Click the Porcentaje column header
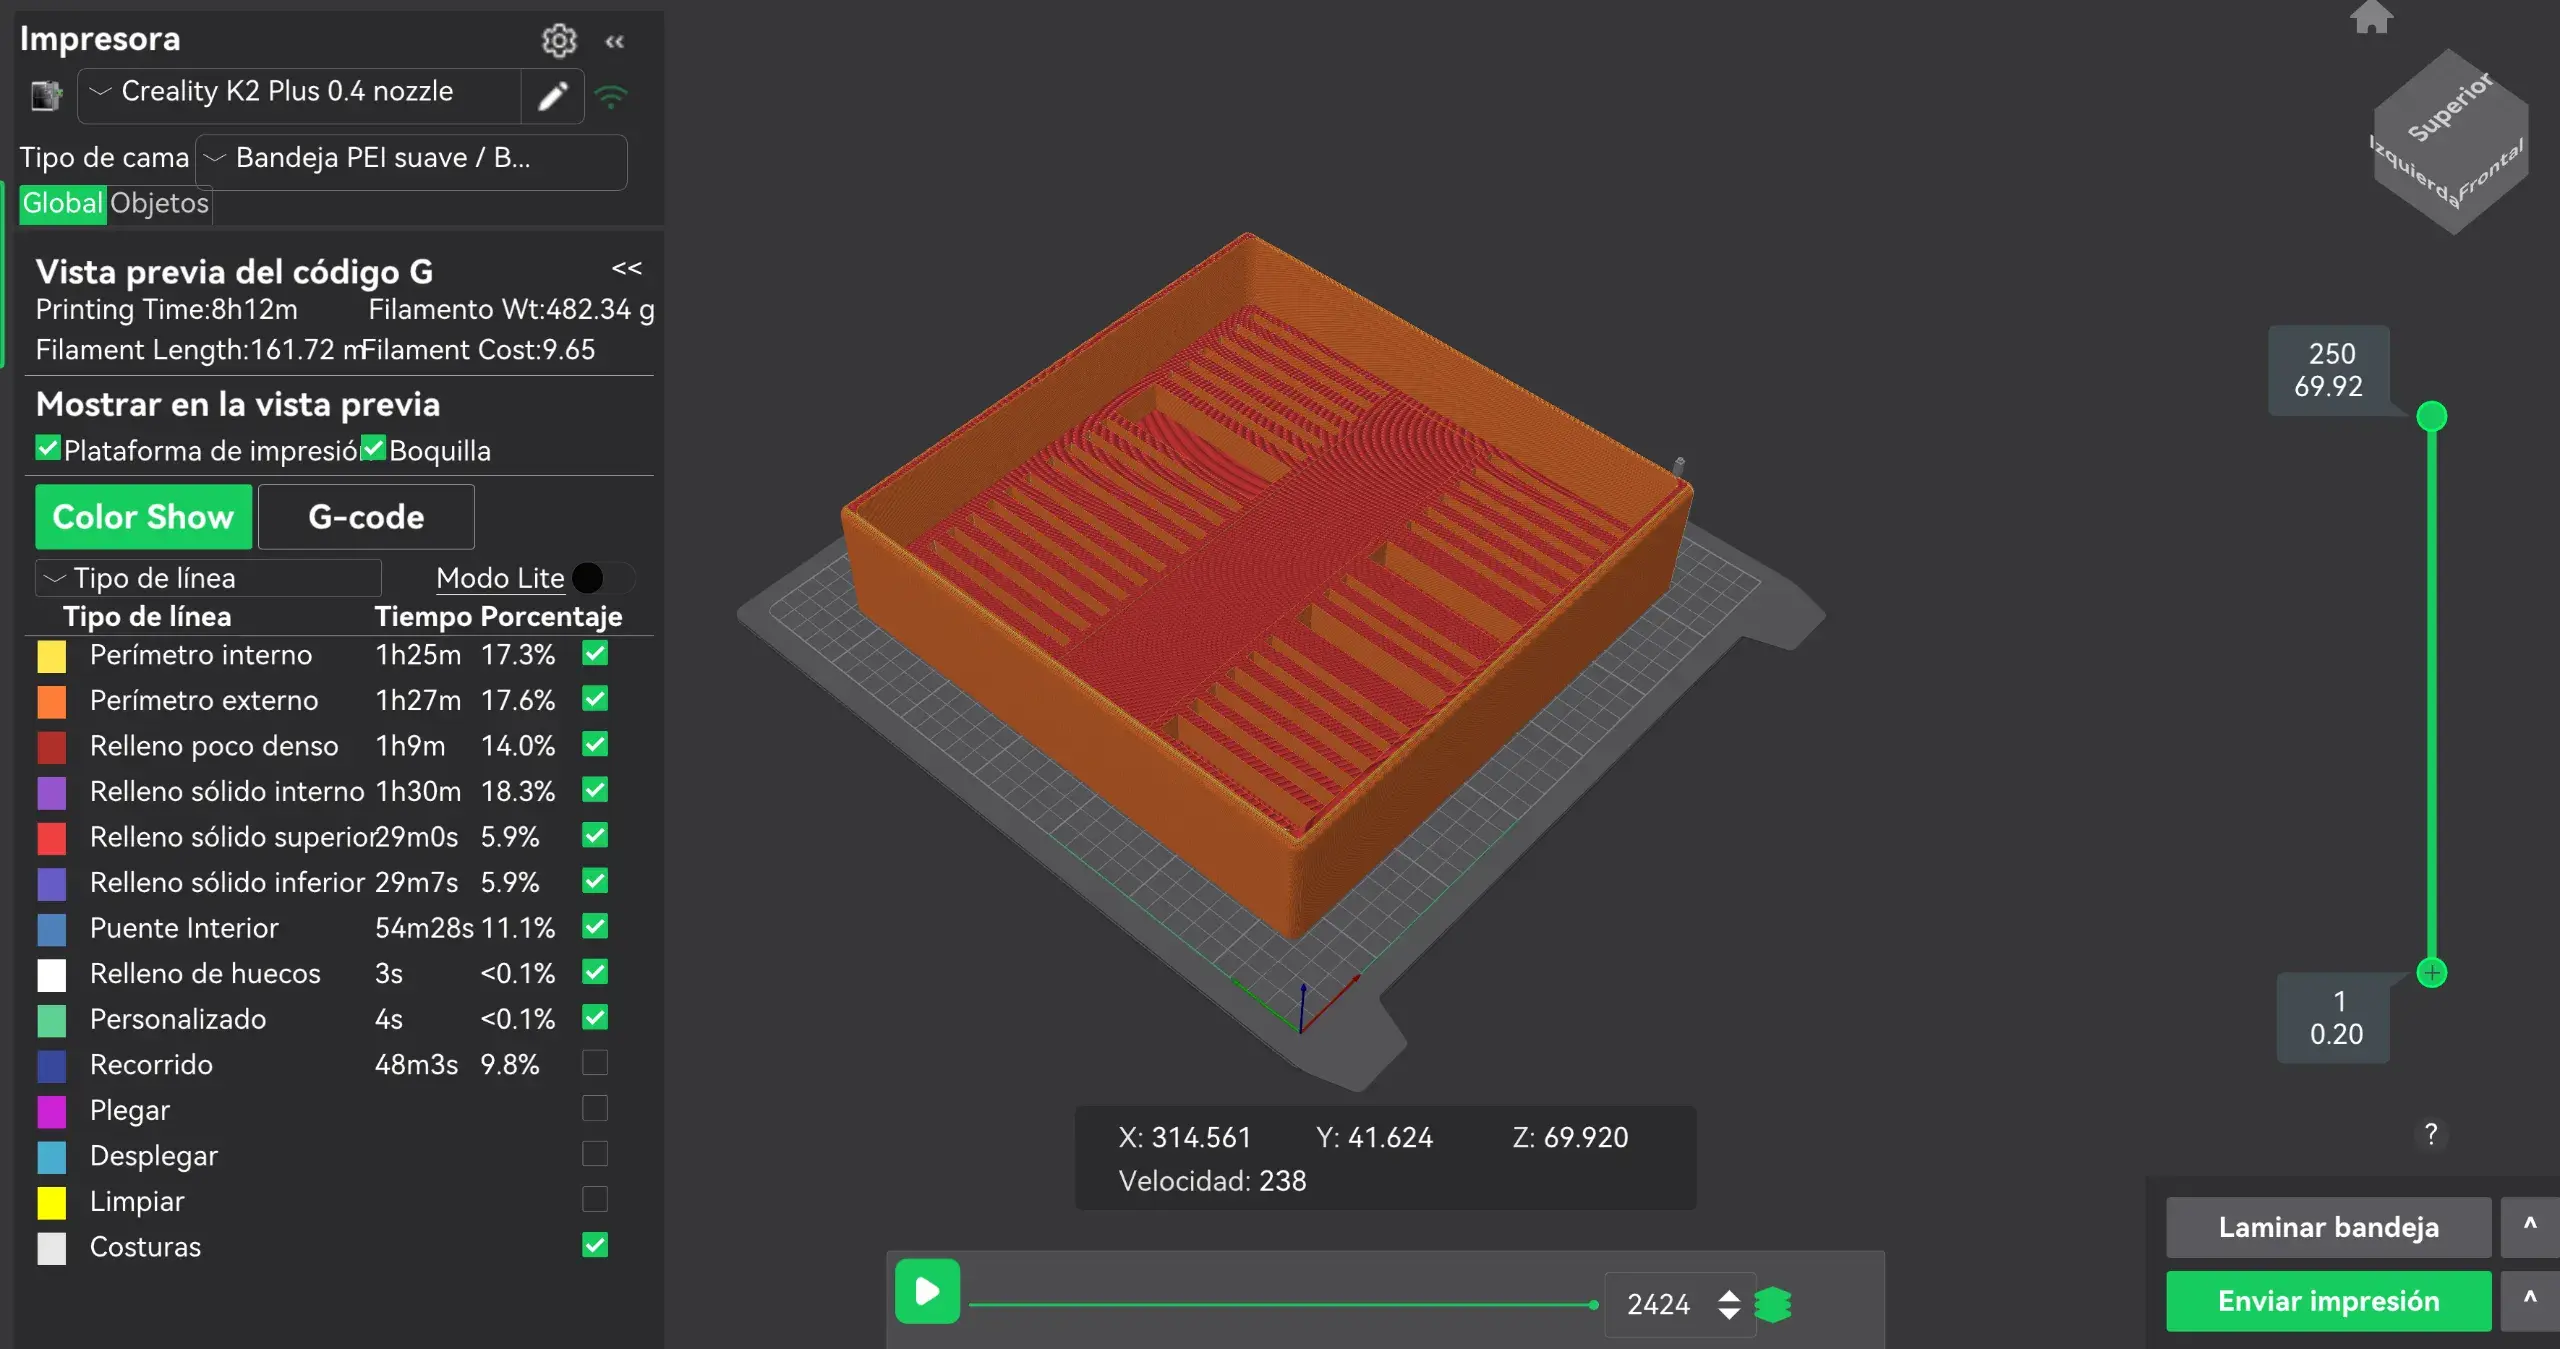 point(551,617)
